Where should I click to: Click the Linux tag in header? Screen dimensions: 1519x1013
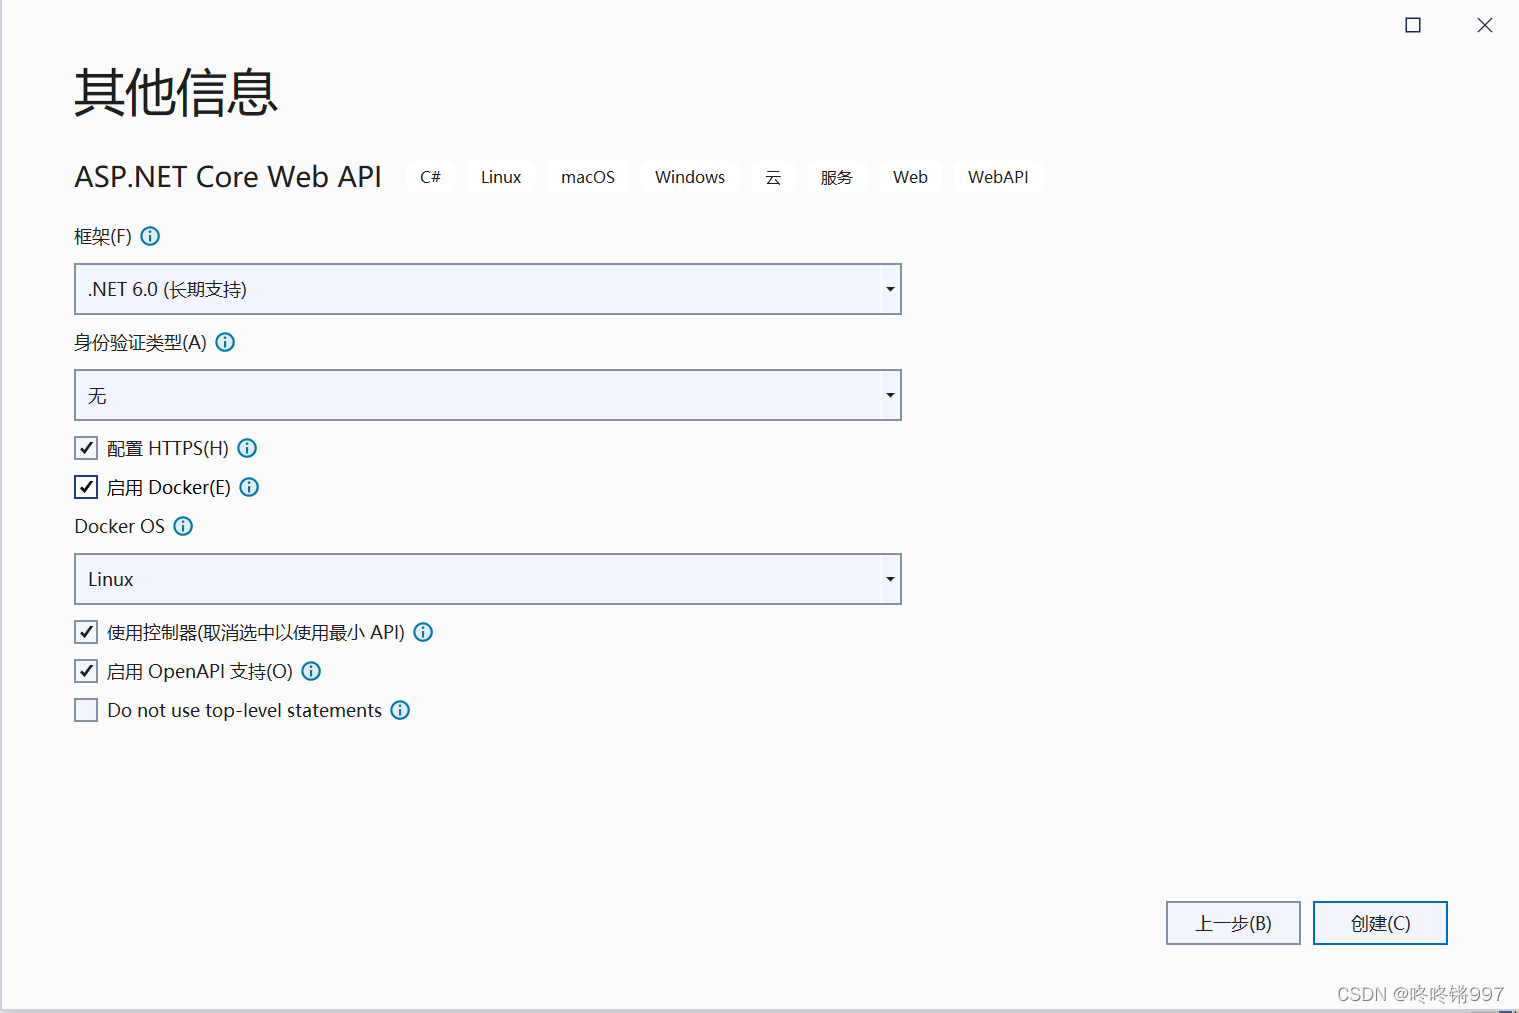point(501,177)
